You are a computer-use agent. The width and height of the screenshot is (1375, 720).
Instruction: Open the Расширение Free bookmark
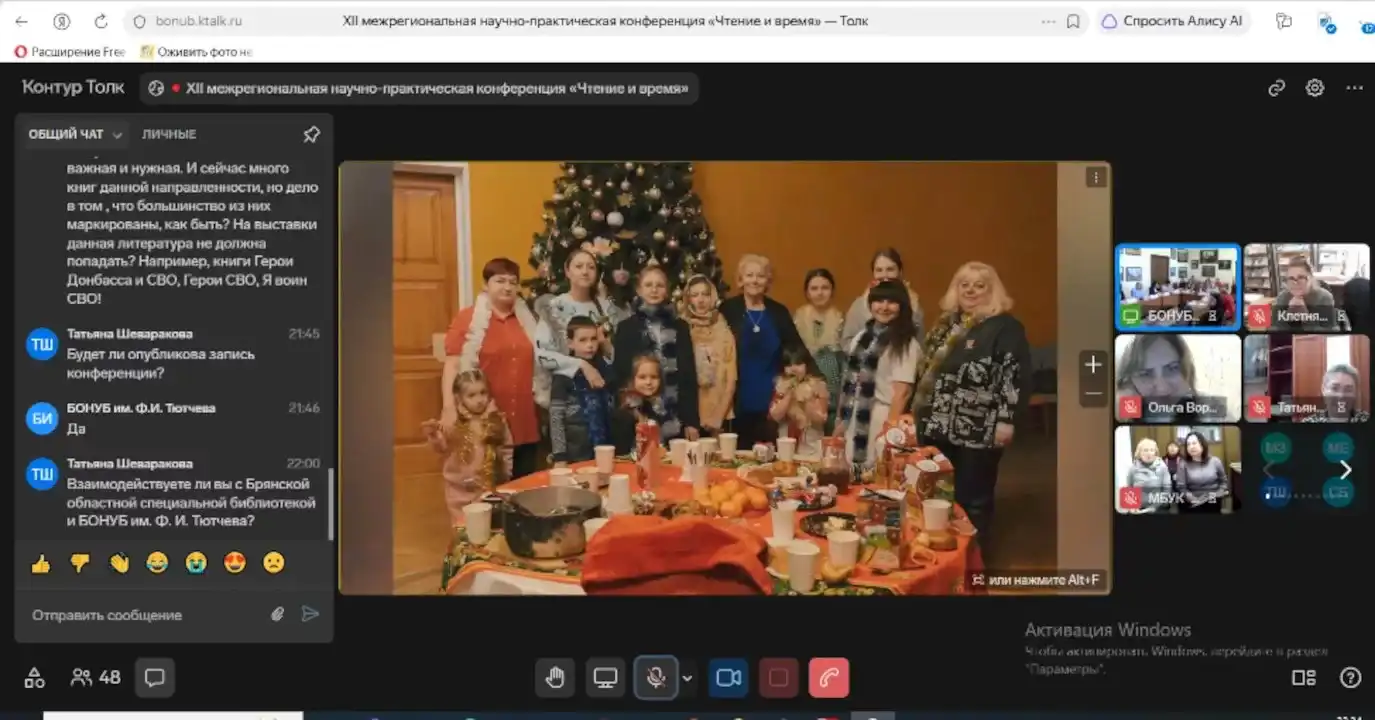[70, 52]
